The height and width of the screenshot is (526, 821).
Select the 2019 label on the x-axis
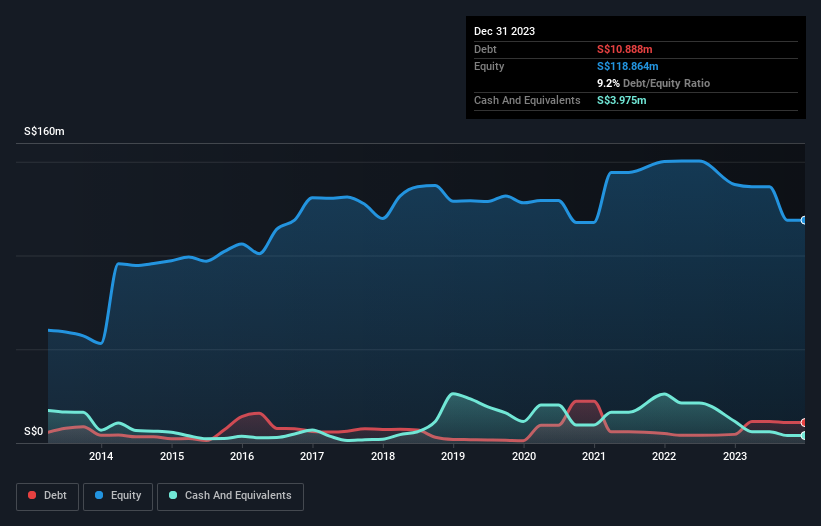453,457
